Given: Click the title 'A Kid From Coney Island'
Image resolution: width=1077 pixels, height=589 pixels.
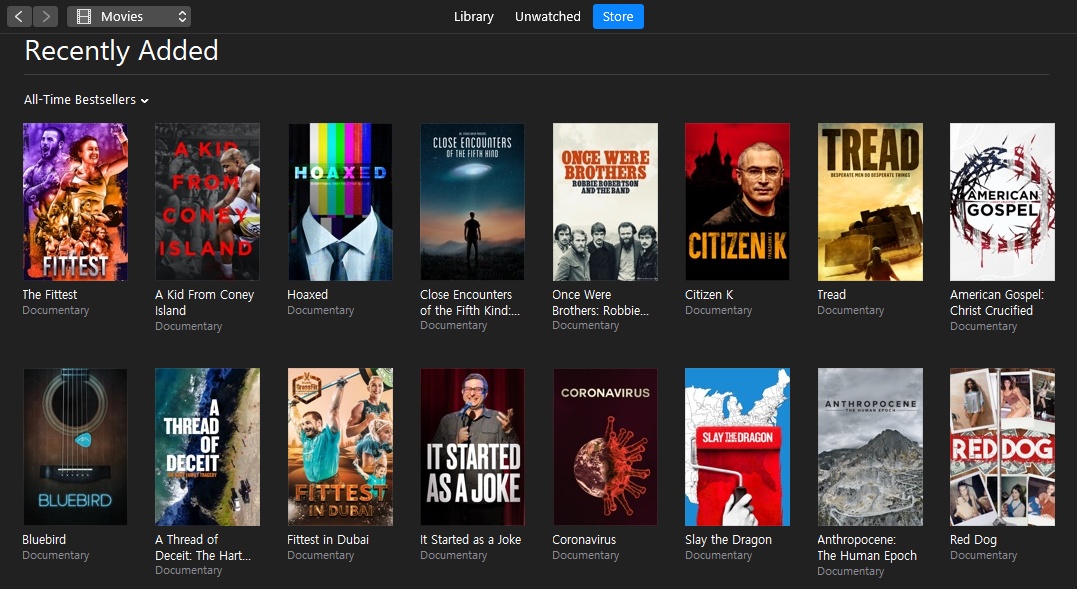Looking at the screenshot, I should click(x=205, y=302).
